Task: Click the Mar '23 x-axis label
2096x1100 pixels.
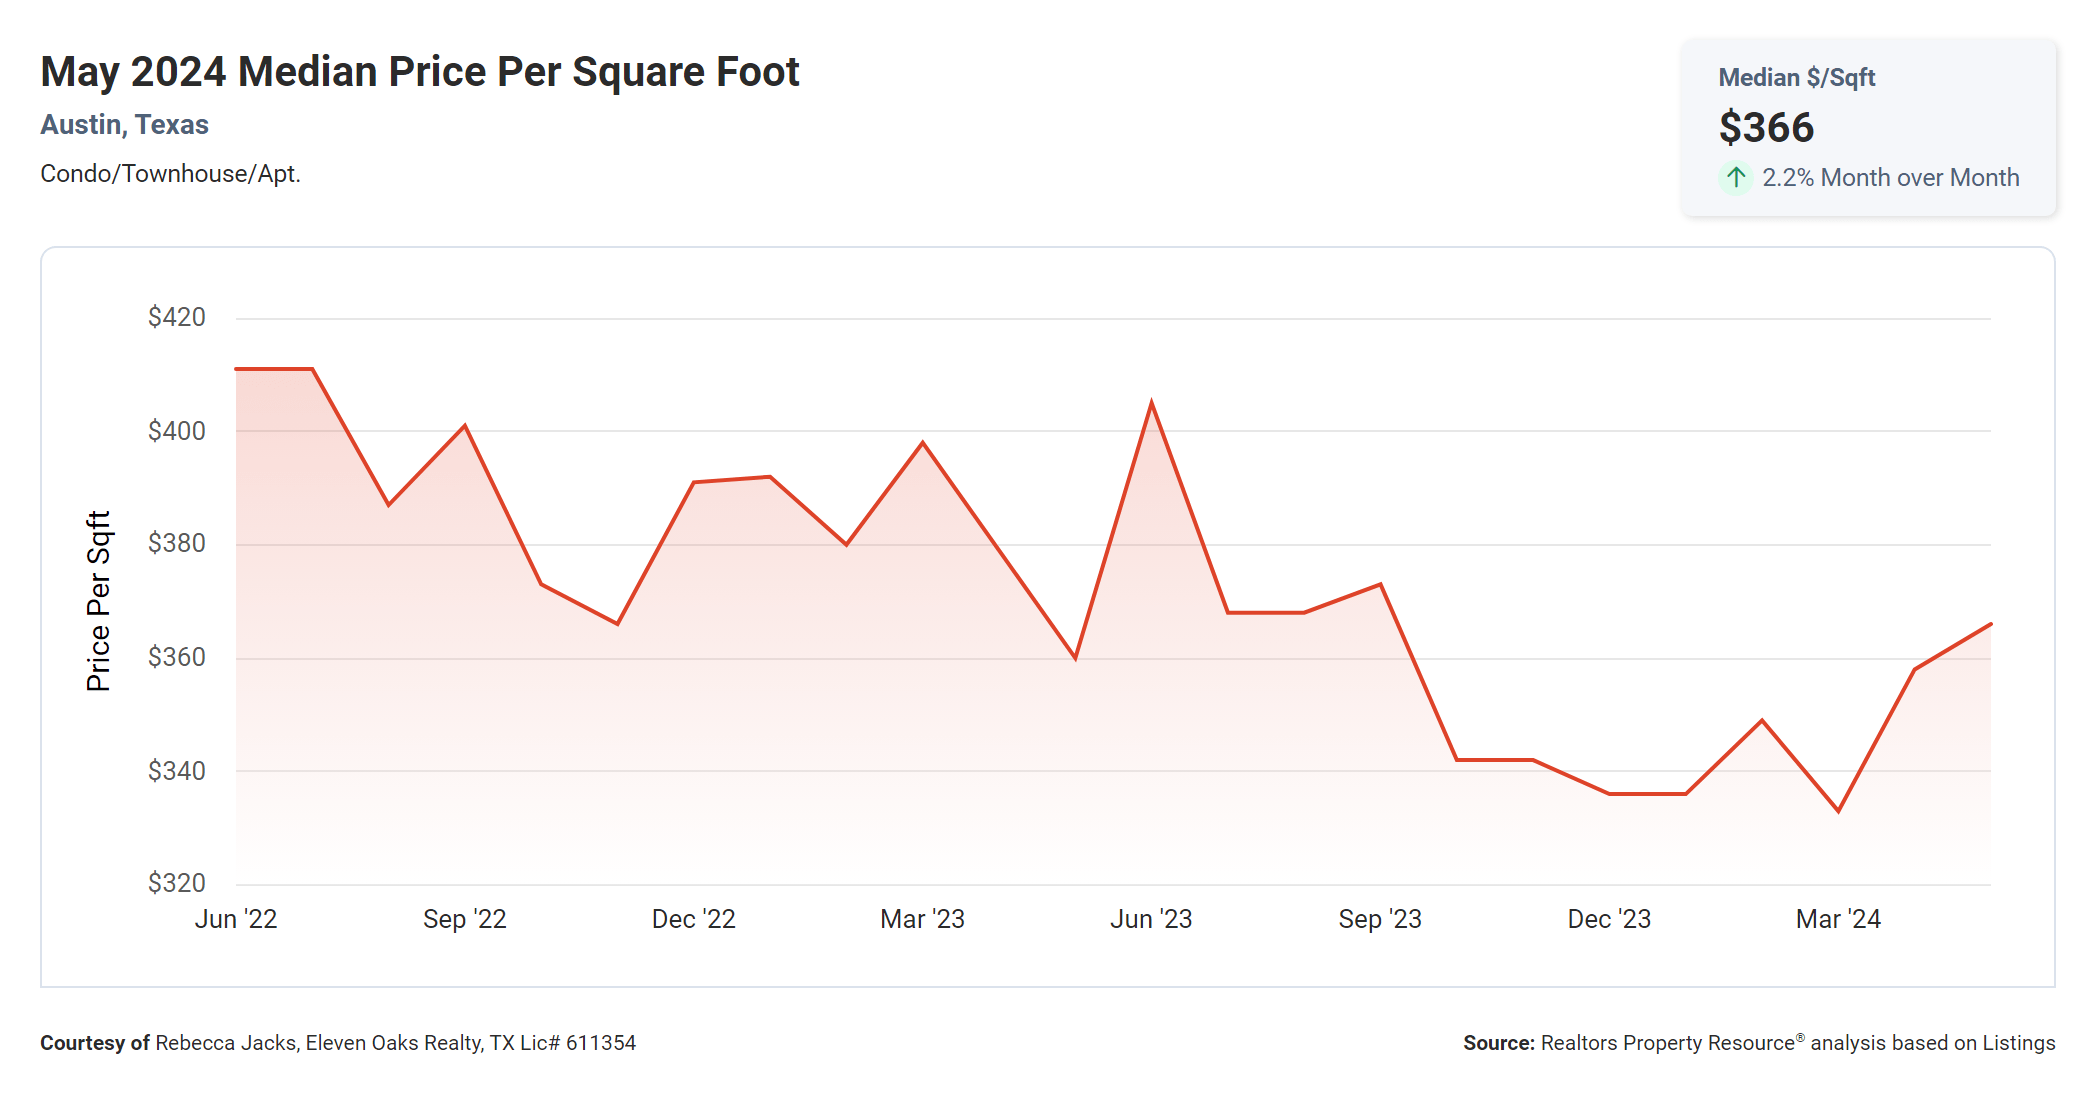Action: pyautogui.click(x=922, y=919)
